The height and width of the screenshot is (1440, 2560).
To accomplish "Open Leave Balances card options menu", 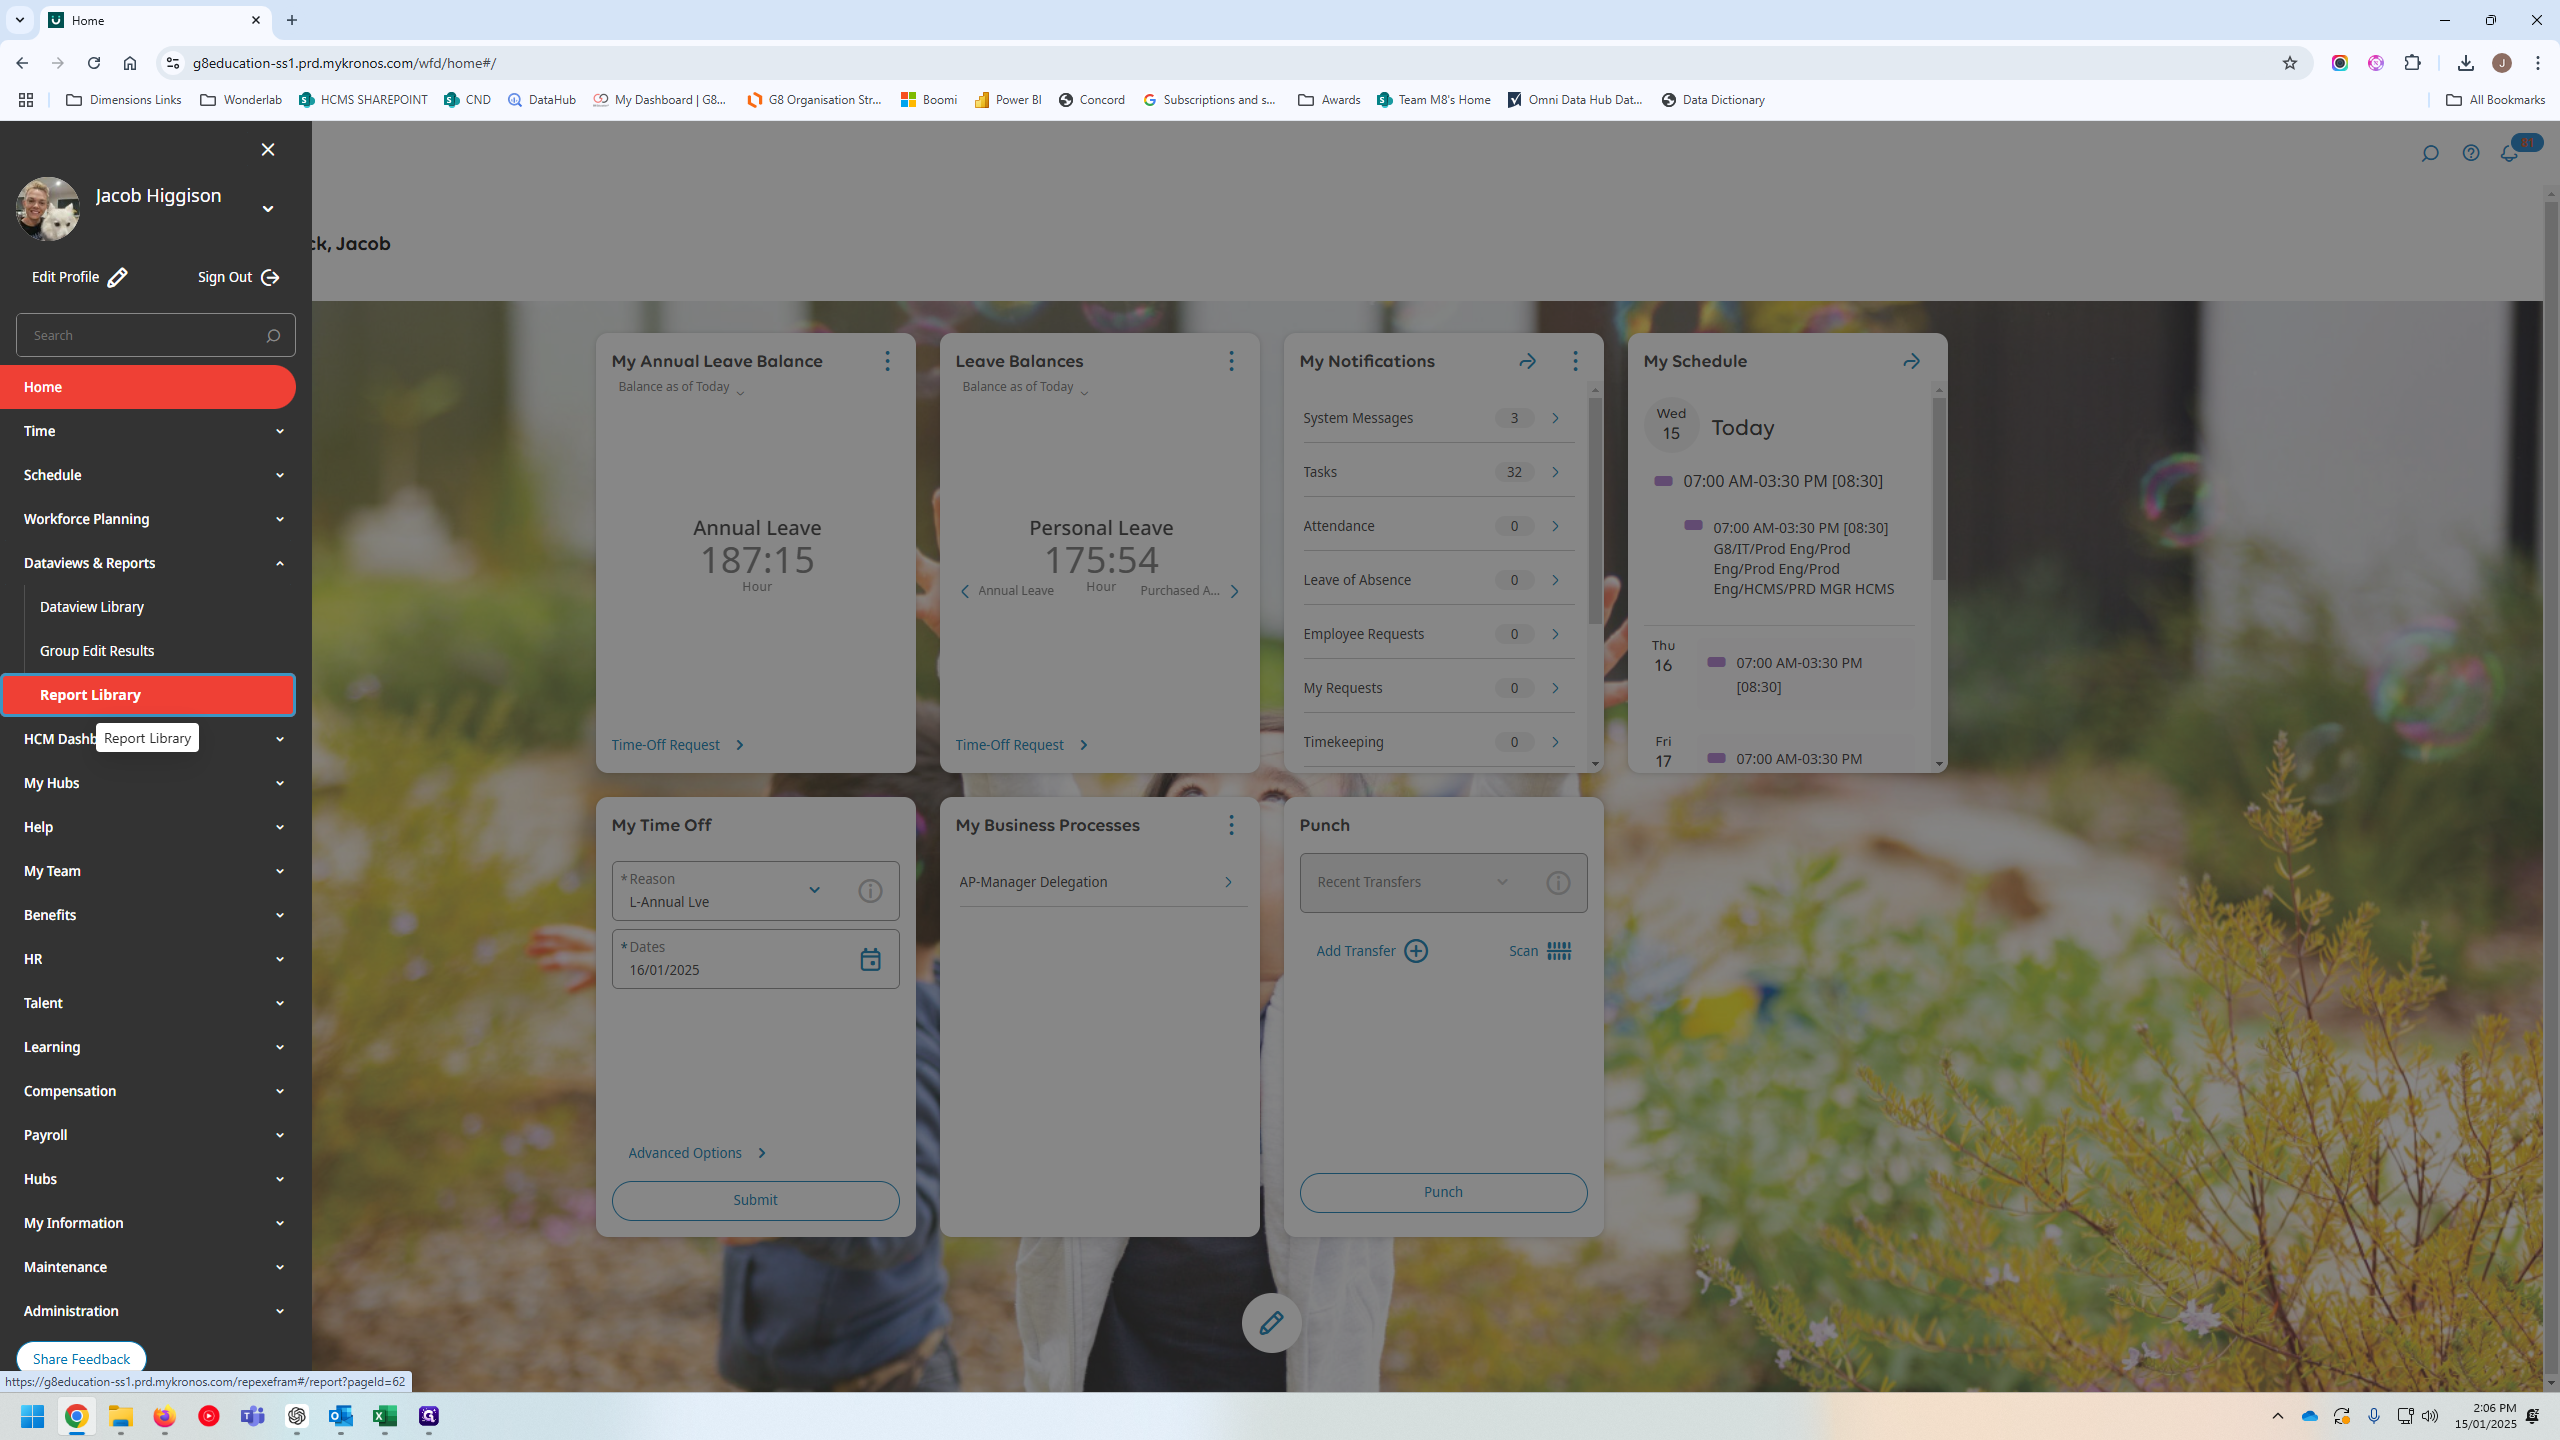I will click(1231, 361).
